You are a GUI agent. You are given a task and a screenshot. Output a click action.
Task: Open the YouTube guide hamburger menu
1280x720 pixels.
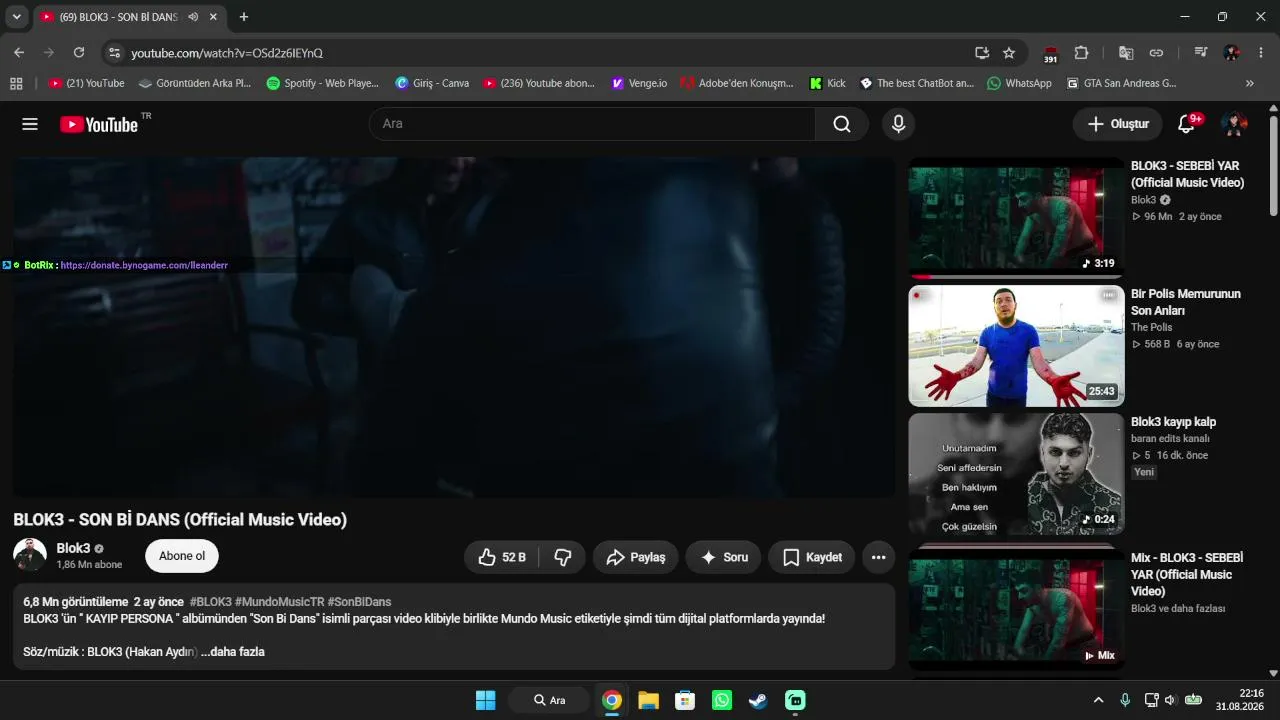tap(30, 124)
